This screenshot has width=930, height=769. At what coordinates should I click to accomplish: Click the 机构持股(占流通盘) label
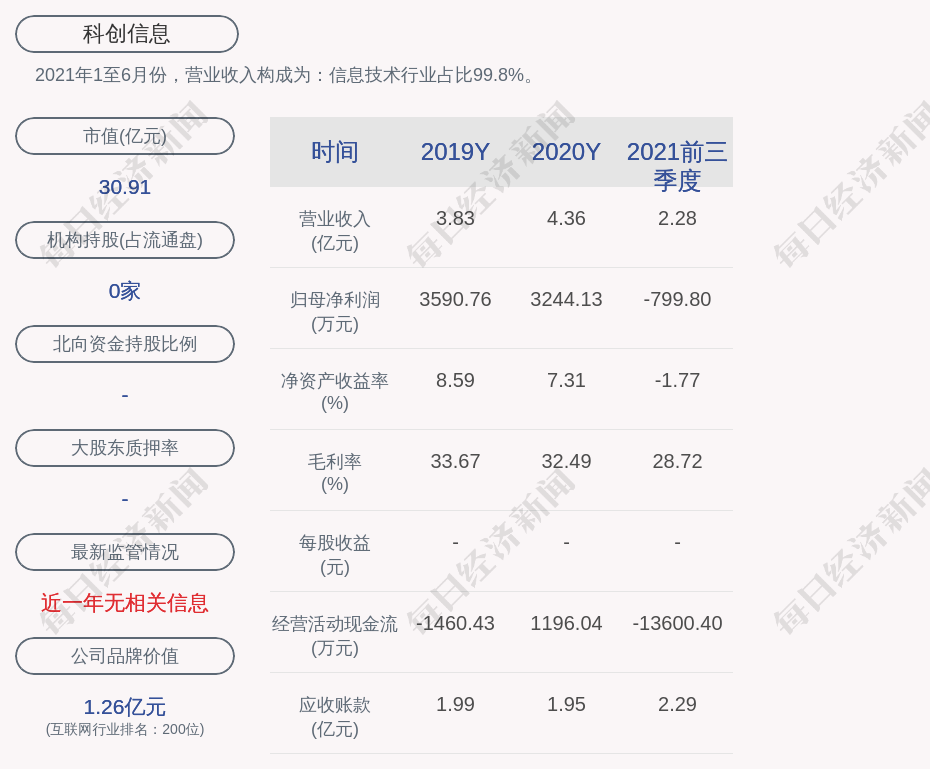pos(125,240)
